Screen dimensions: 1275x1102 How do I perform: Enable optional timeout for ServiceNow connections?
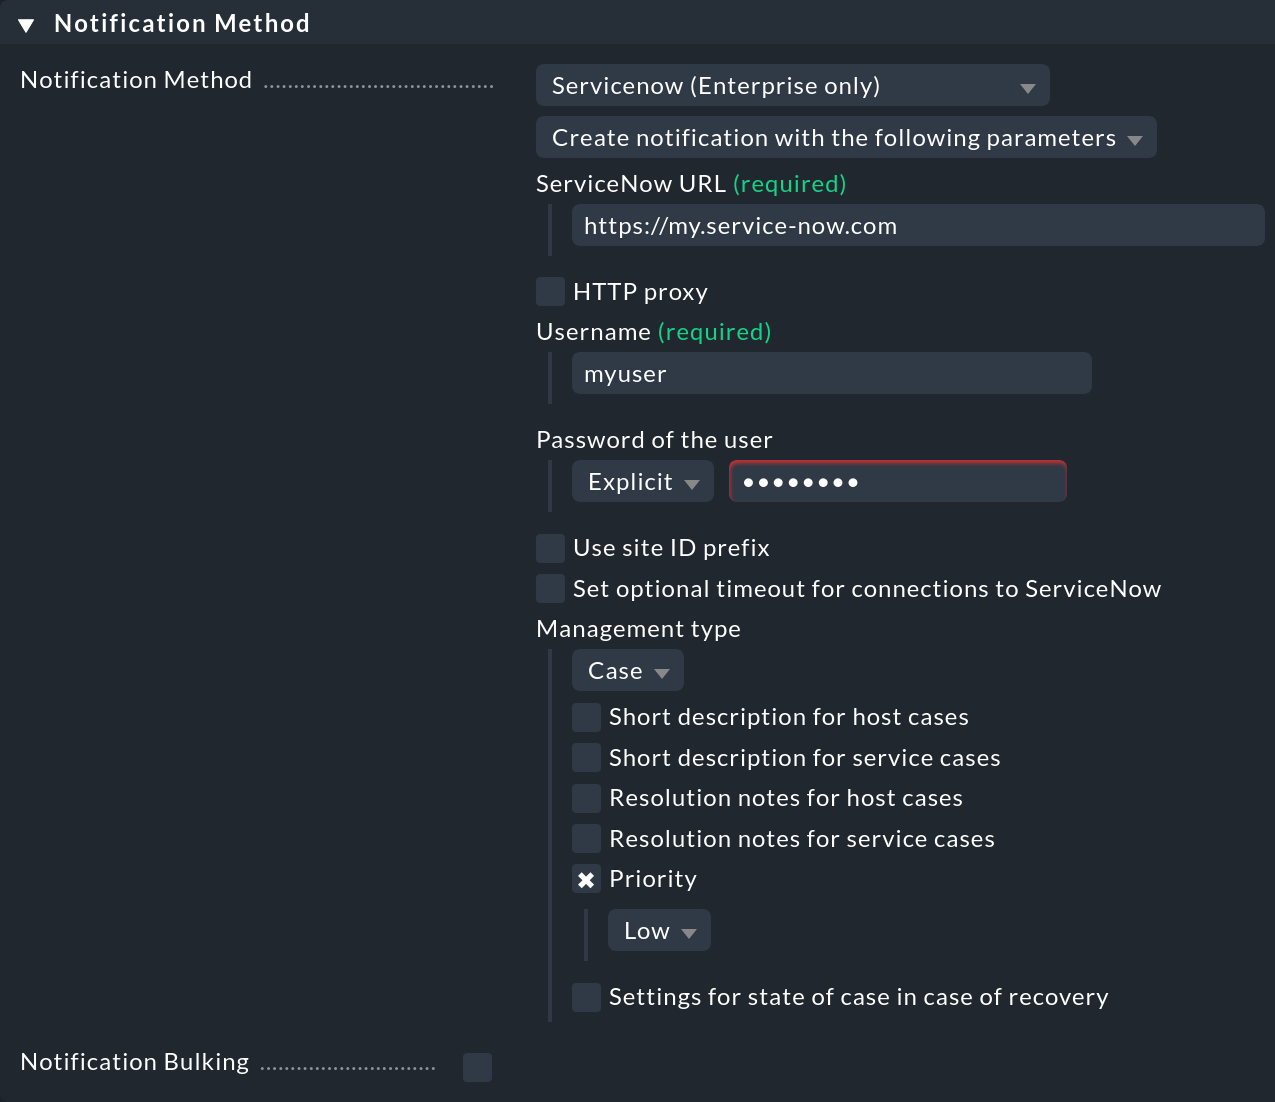550,588
